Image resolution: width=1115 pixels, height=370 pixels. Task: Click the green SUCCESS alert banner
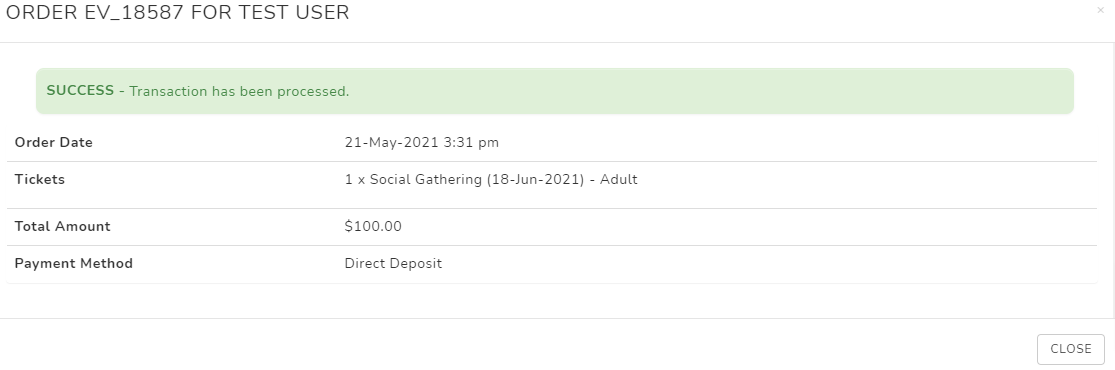pos(555,91)
